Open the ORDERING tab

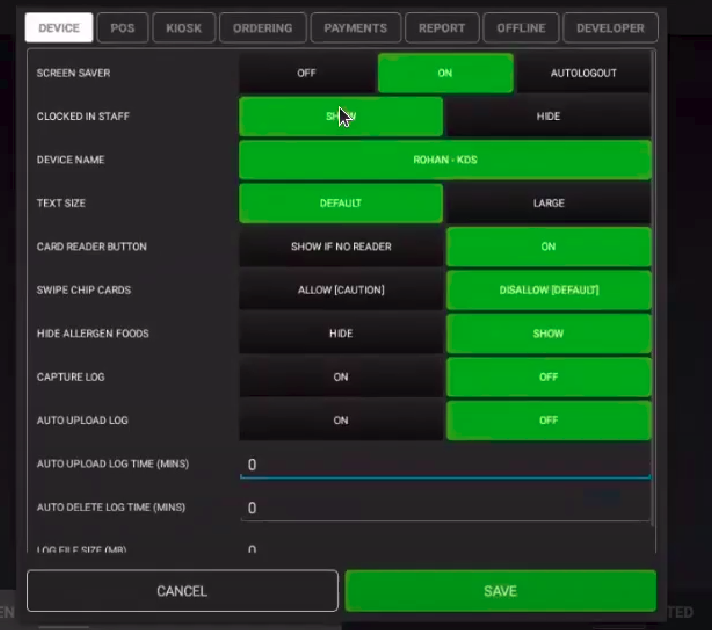point(263,28)
